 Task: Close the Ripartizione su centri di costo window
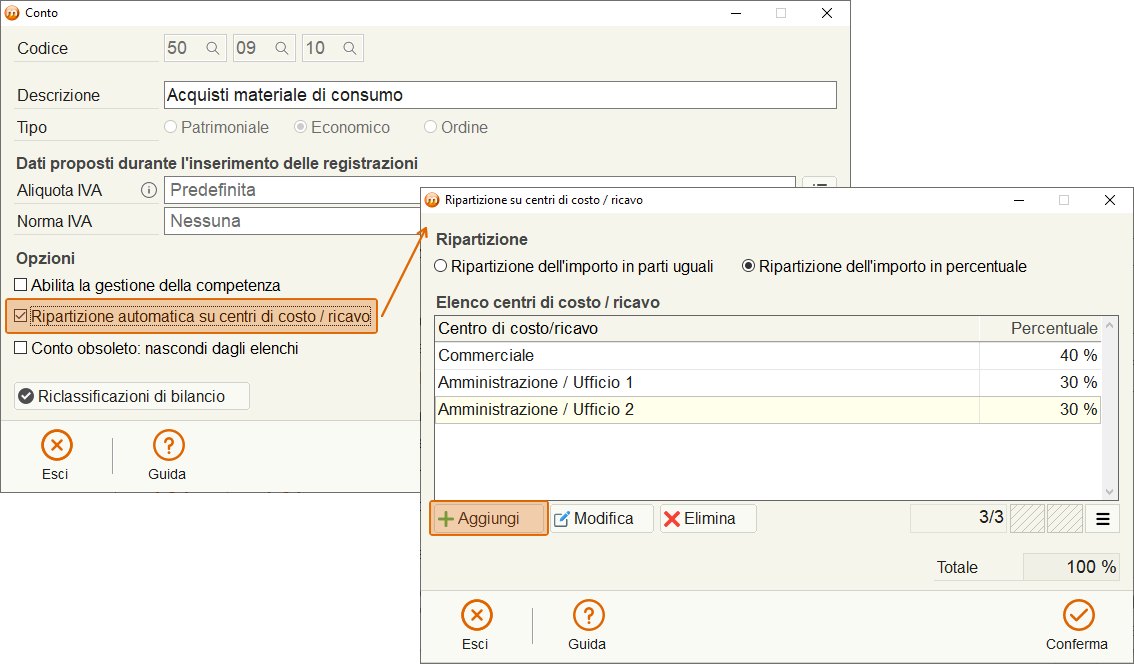coord(1110,200)
